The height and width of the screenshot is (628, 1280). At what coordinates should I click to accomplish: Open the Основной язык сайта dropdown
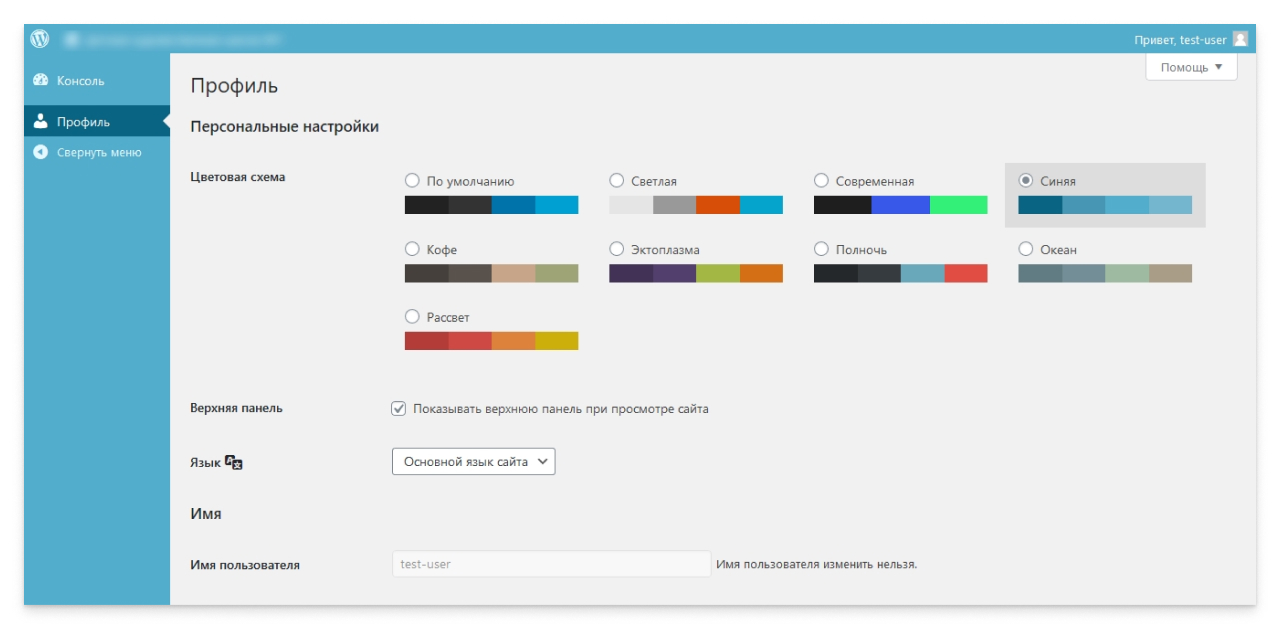click(x=473, y=461)
